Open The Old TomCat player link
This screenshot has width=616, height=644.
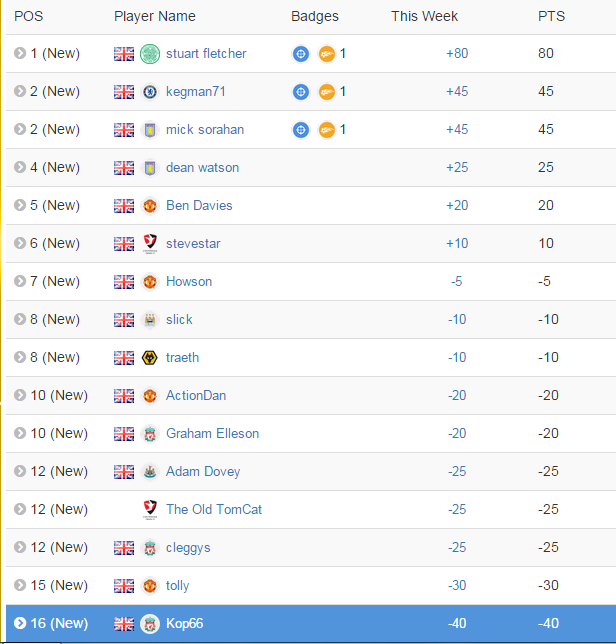click(x=214, y=509)
